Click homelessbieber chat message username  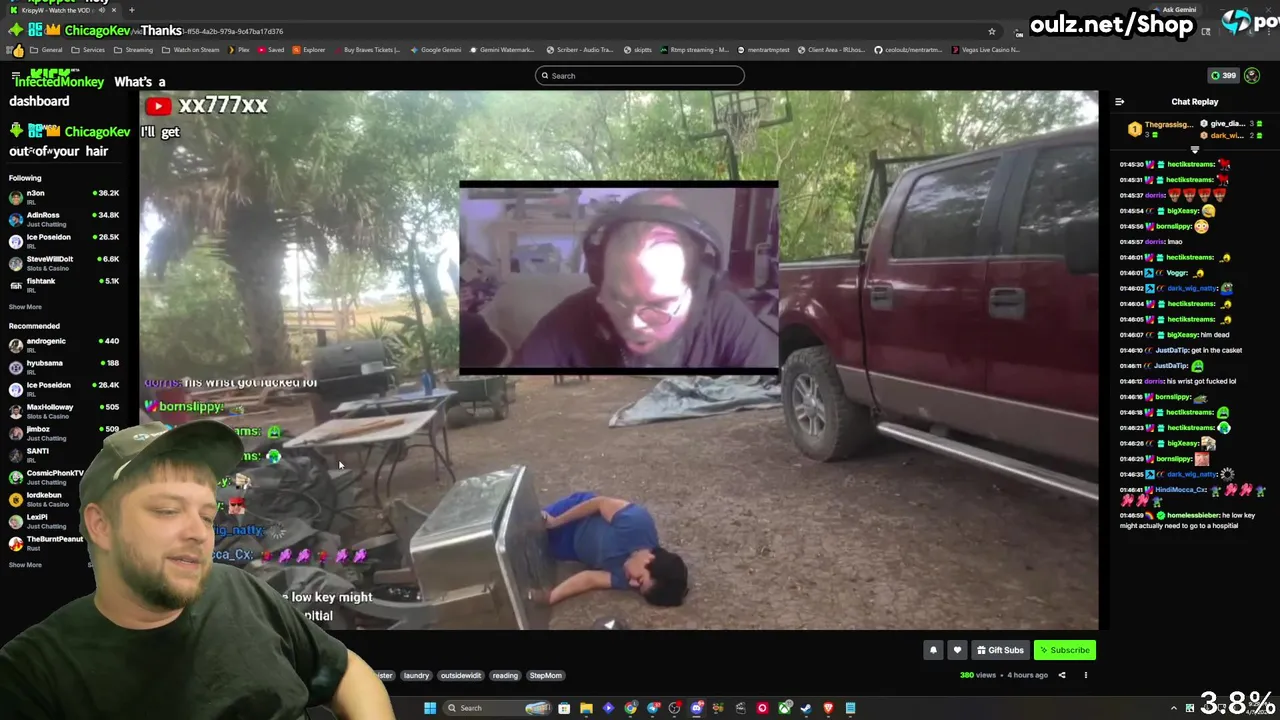point(1192,515)
